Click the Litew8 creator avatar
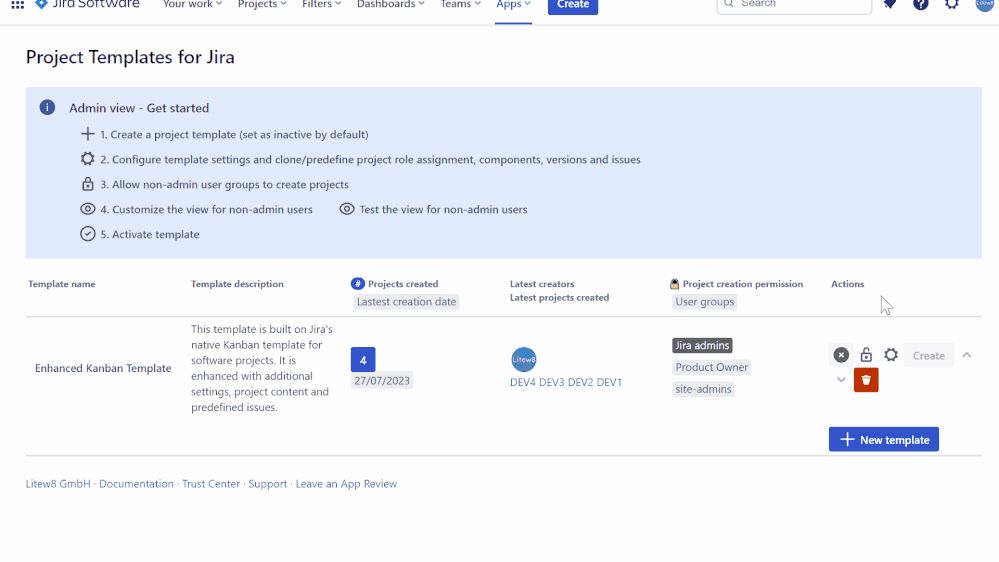 pyautogui.click(x=524, y=359)
